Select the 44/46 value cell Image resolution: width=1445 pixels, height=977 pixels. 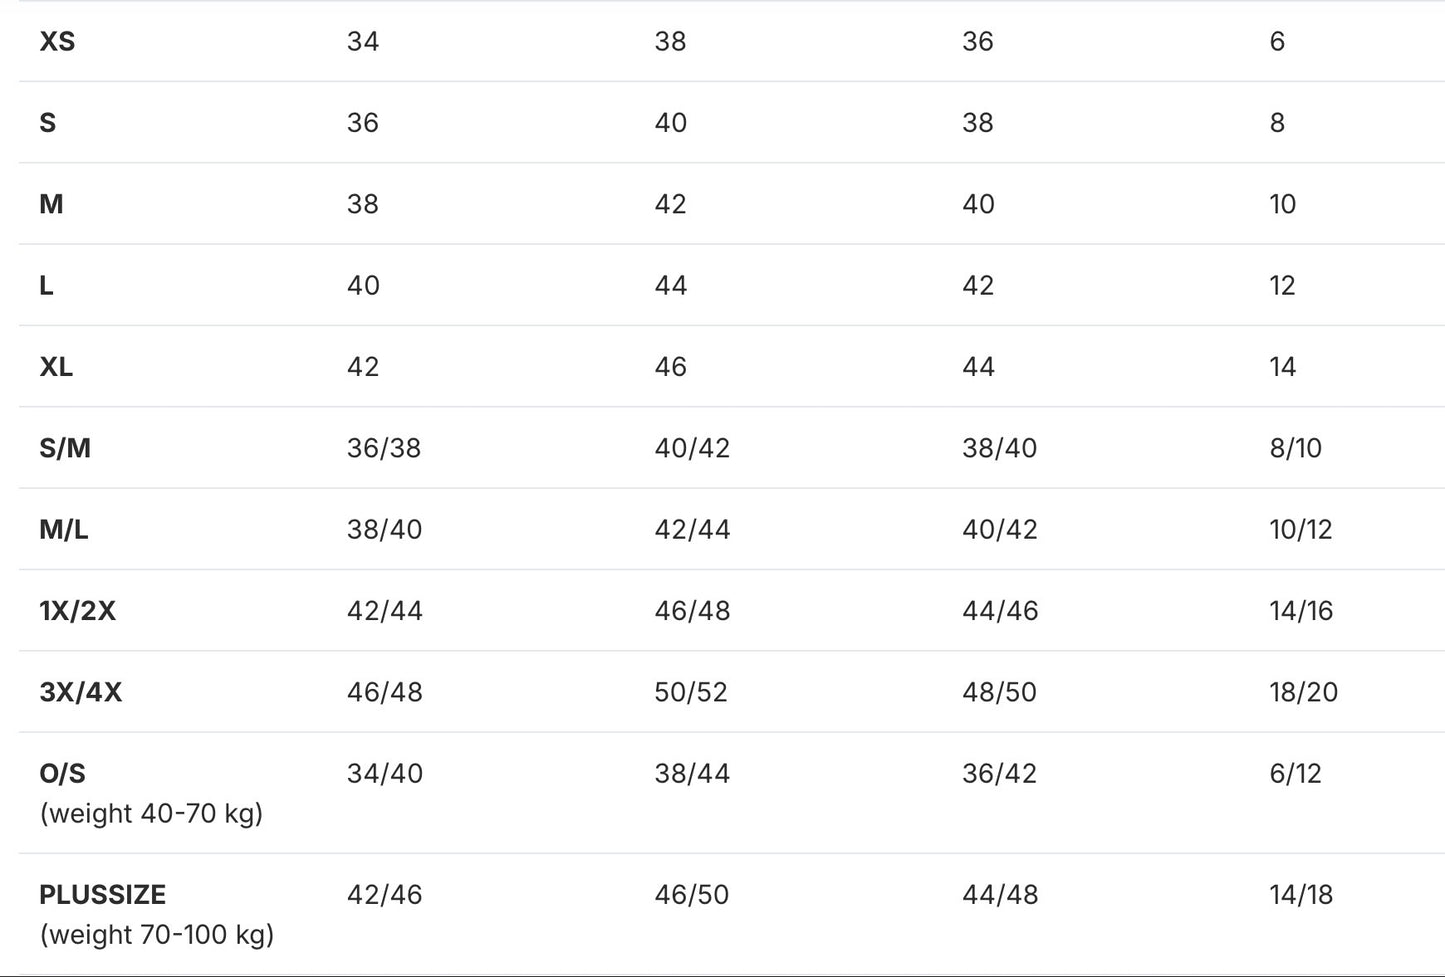(x=1000, y=611)
